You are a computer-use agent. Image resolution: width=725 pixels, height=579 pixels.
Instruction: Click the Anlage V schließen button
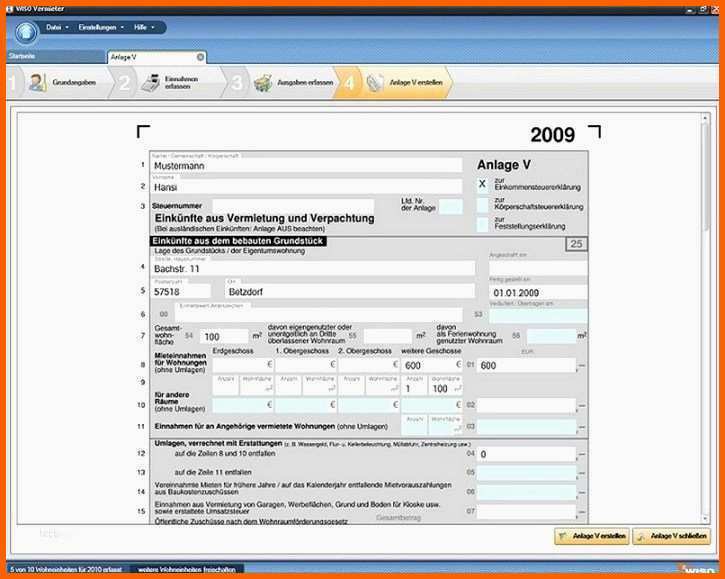click(671, 536)
